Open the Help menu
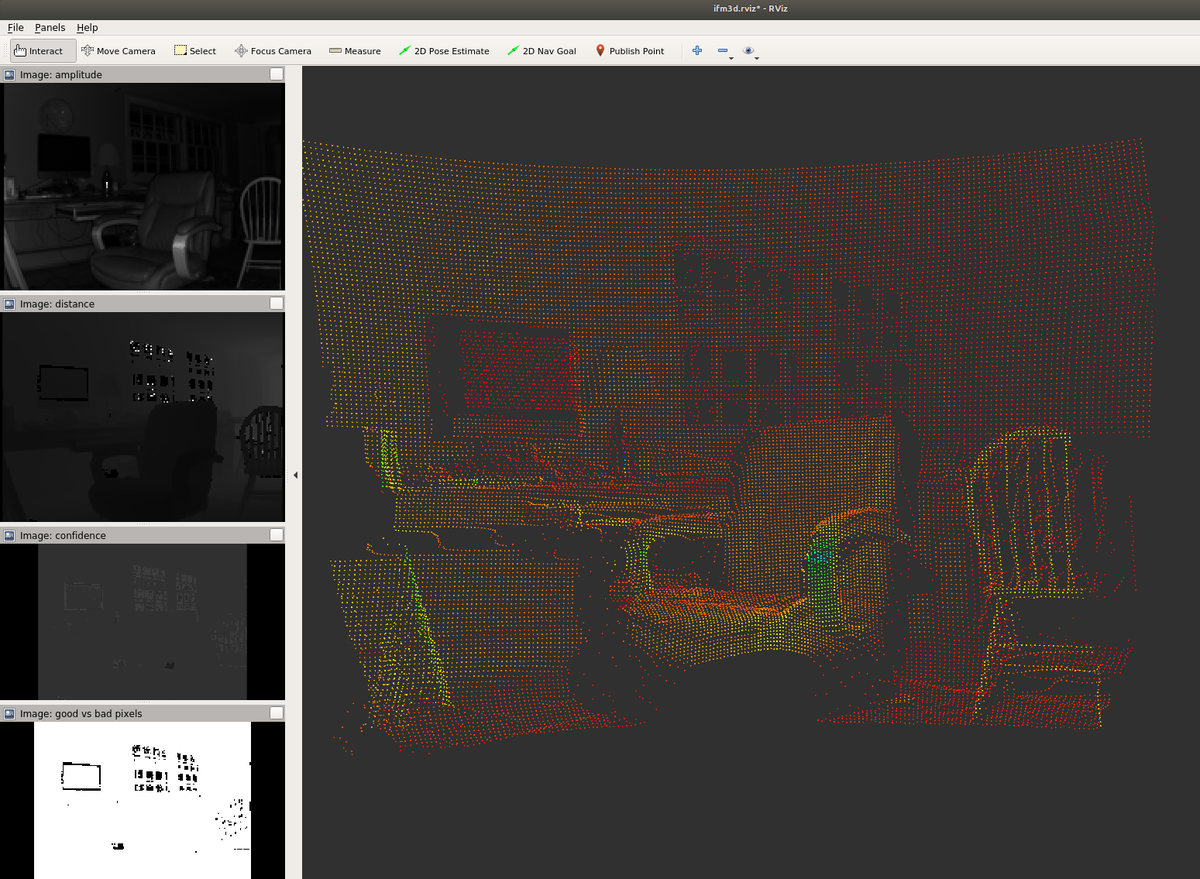The width and height of the screenshot is (1200, 879). (87, 27)
